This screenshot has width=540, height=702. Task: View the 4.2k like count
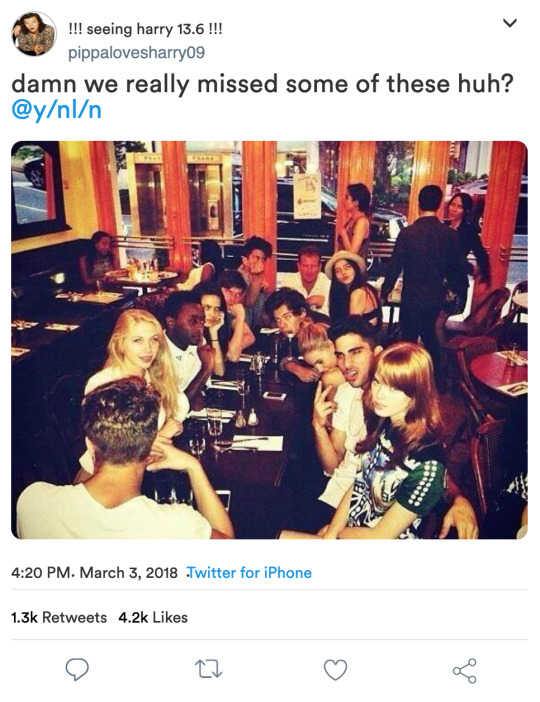[x=133, y=617]
